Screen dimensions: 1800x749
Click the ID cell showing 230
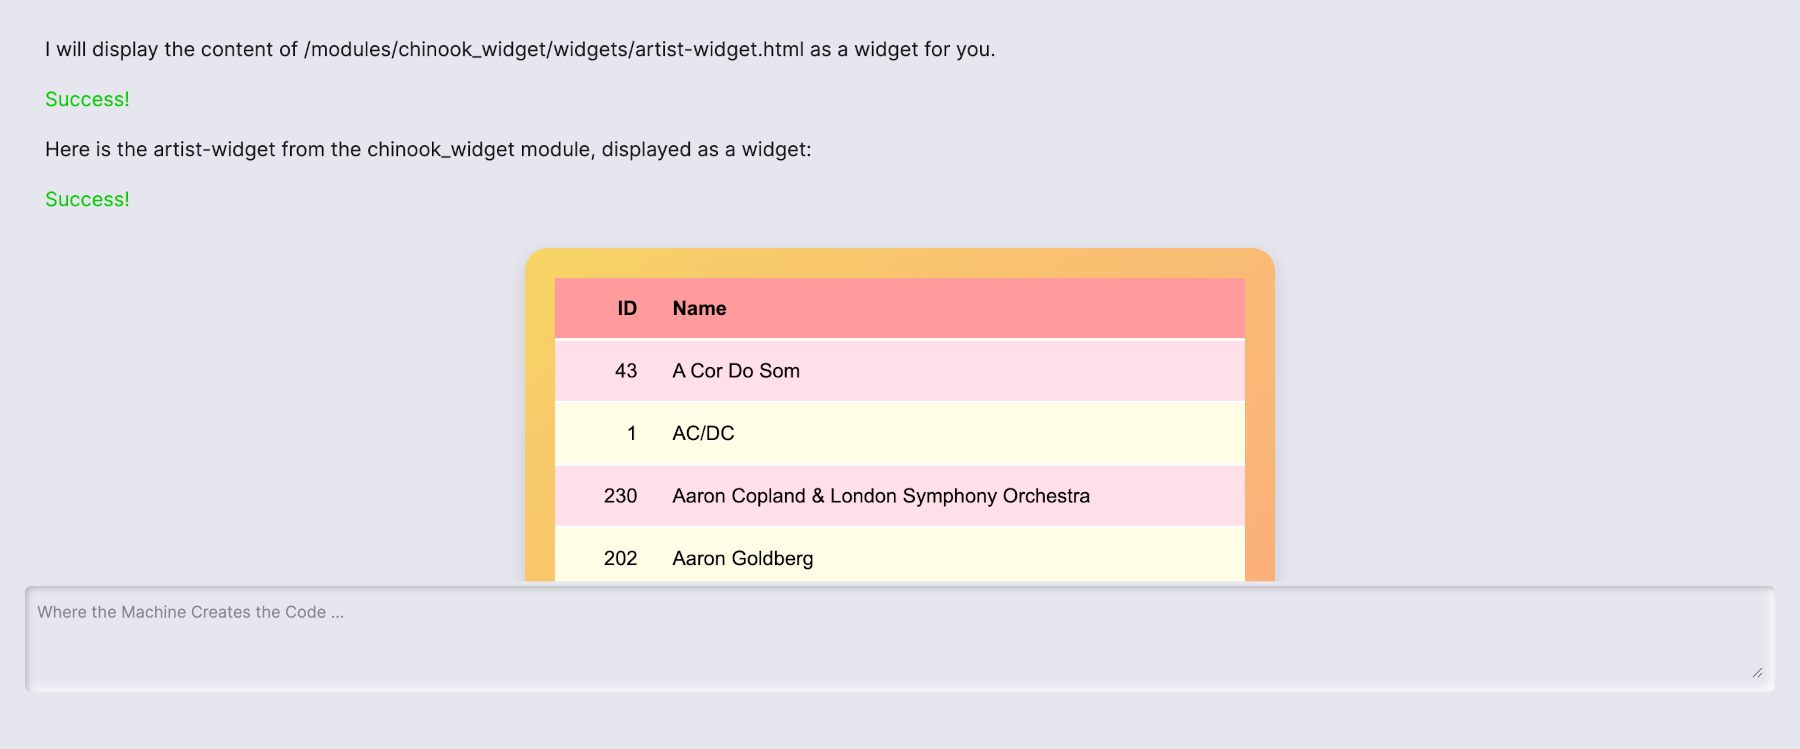point(620,496)
